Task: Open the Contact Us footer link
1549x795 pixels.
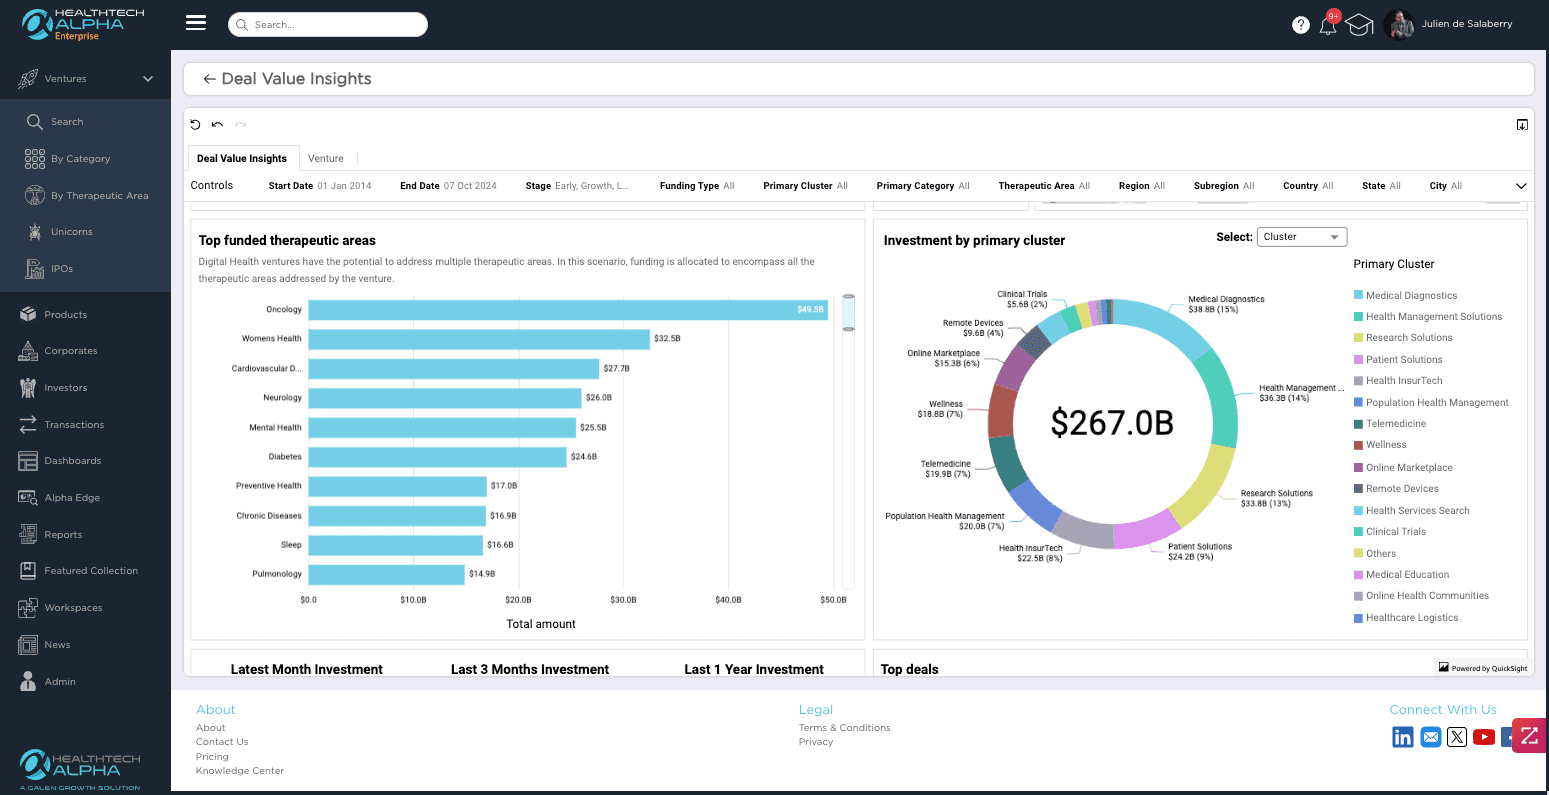Action: [222, 742]
